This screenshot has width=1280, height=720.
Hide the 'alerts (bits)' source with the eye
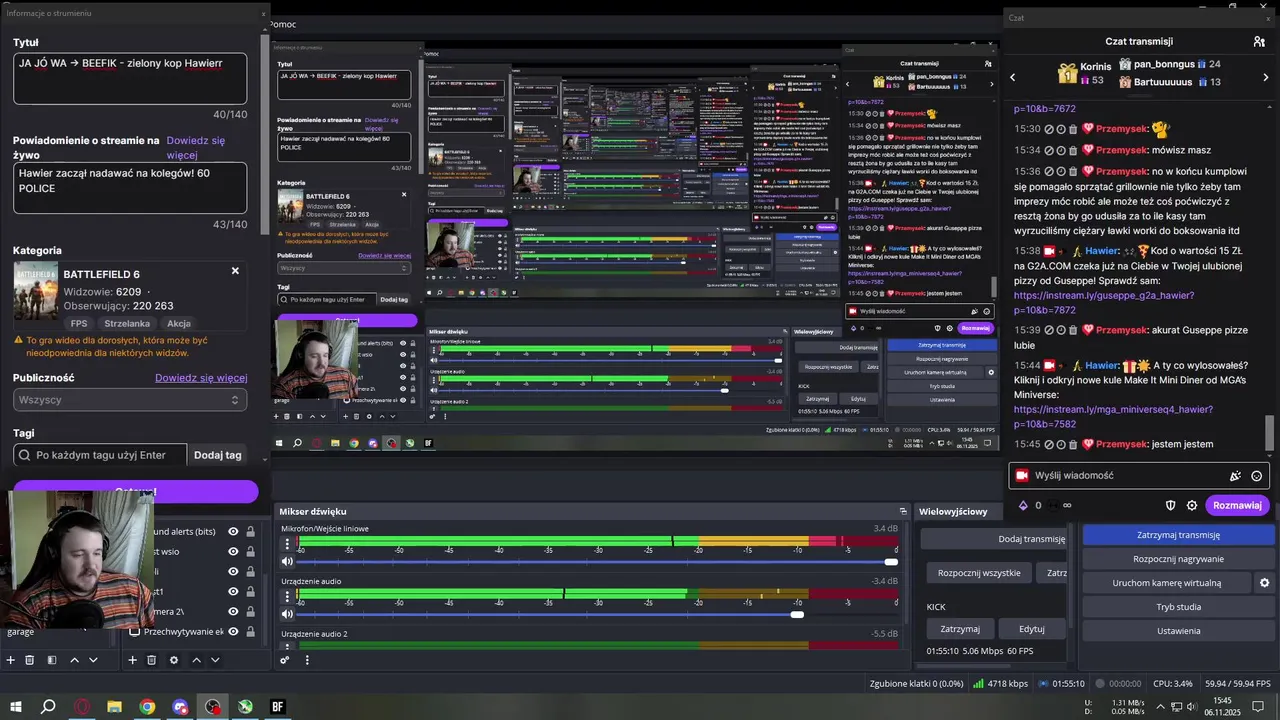click(x=233, y=532)
